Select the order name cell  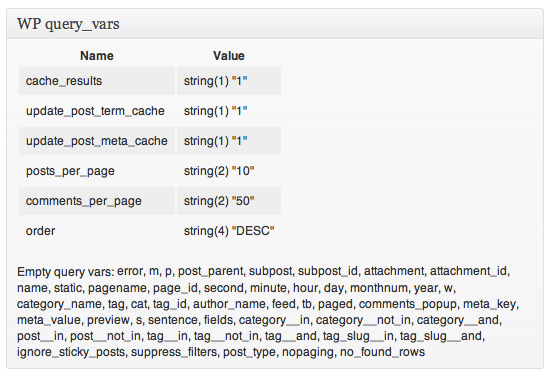pyautogui.click(x=97, y=231)
